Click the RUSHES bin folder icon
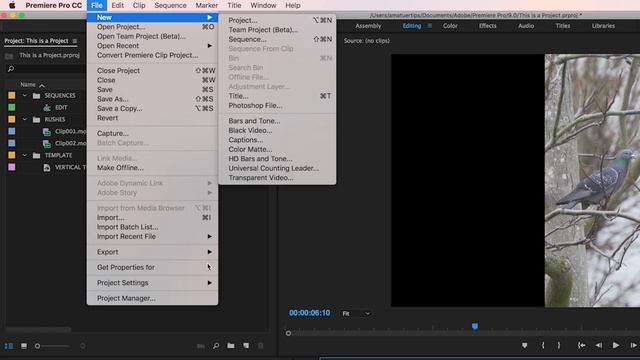This screenshot has width=640, height=360. click(36, 120)
